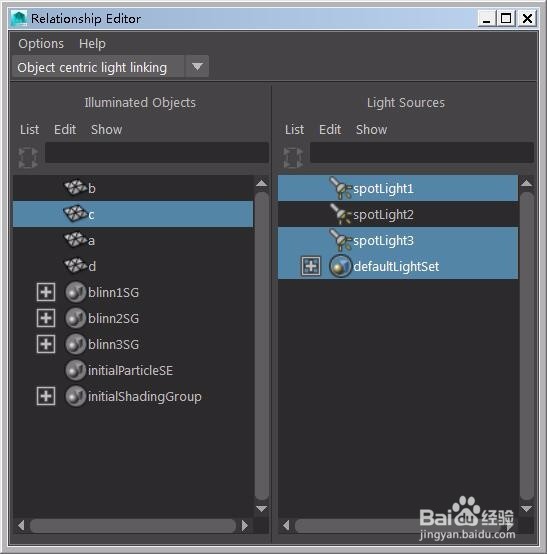Open the light linking mode dropdown
This screenshot has height=554, width=547.
point(197,66)
